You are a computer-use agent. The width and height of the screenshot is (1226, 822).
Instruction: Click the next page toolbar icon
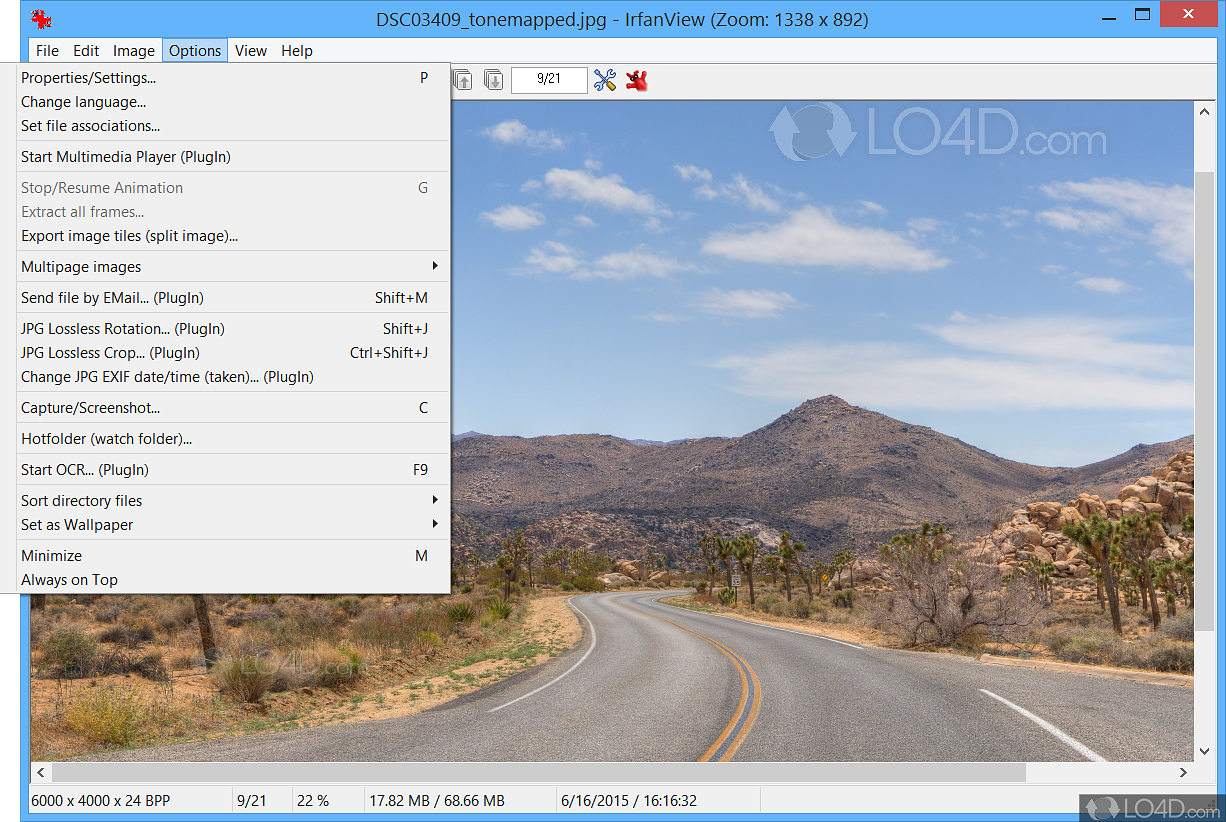(x=494, y=80)
